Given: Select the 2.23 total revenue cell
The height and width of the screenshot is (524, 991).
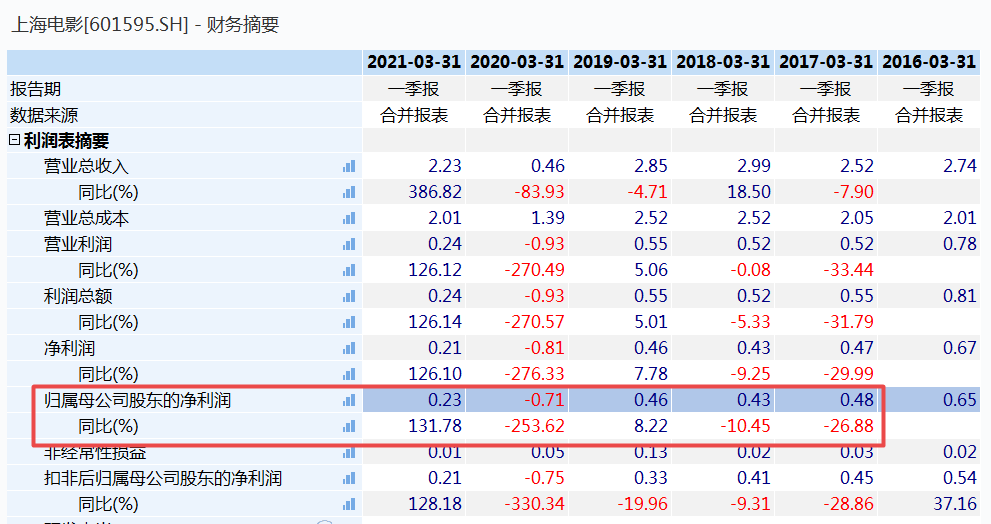Looking at the screenshot, I should coord(414,166).
